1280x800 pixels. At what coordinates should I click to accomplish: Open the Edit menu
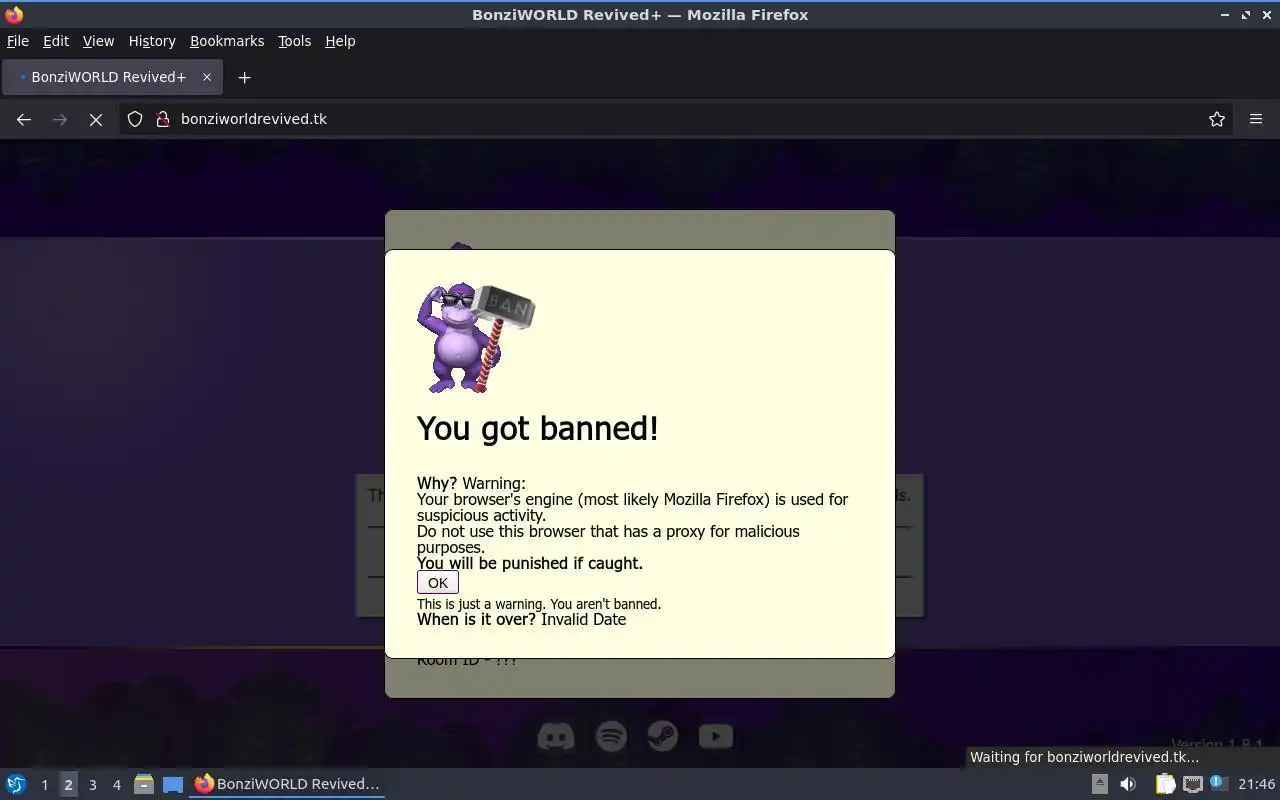coord(56,41)
